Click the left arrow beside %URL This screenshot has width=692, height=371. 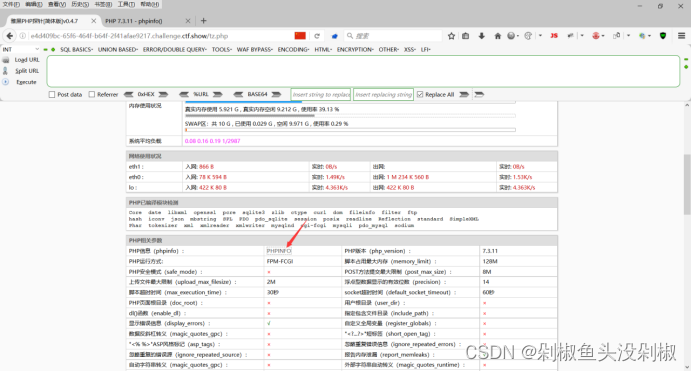tap(184, 94)
